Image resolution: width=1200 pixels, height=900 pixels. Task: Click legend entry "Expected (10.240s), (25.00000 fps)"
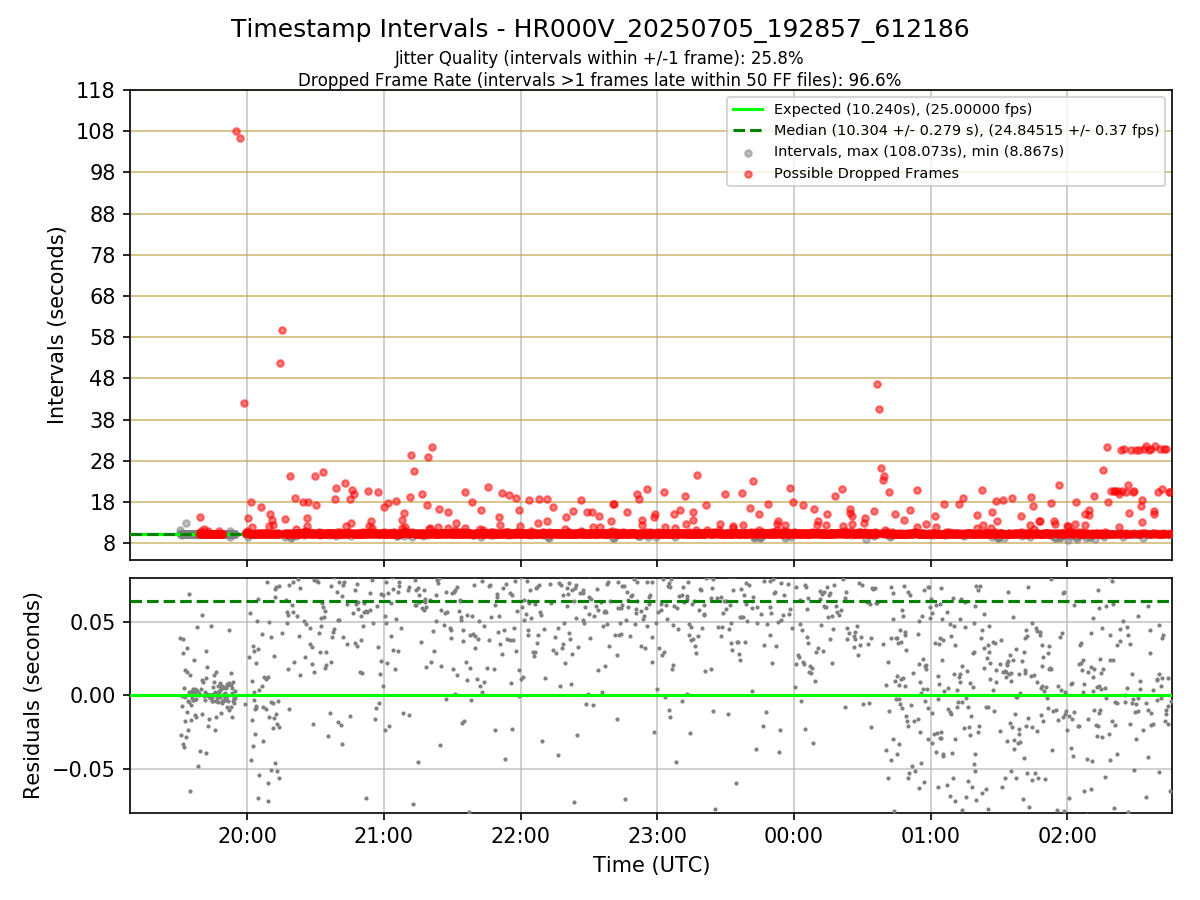click(x=903, y=109)
